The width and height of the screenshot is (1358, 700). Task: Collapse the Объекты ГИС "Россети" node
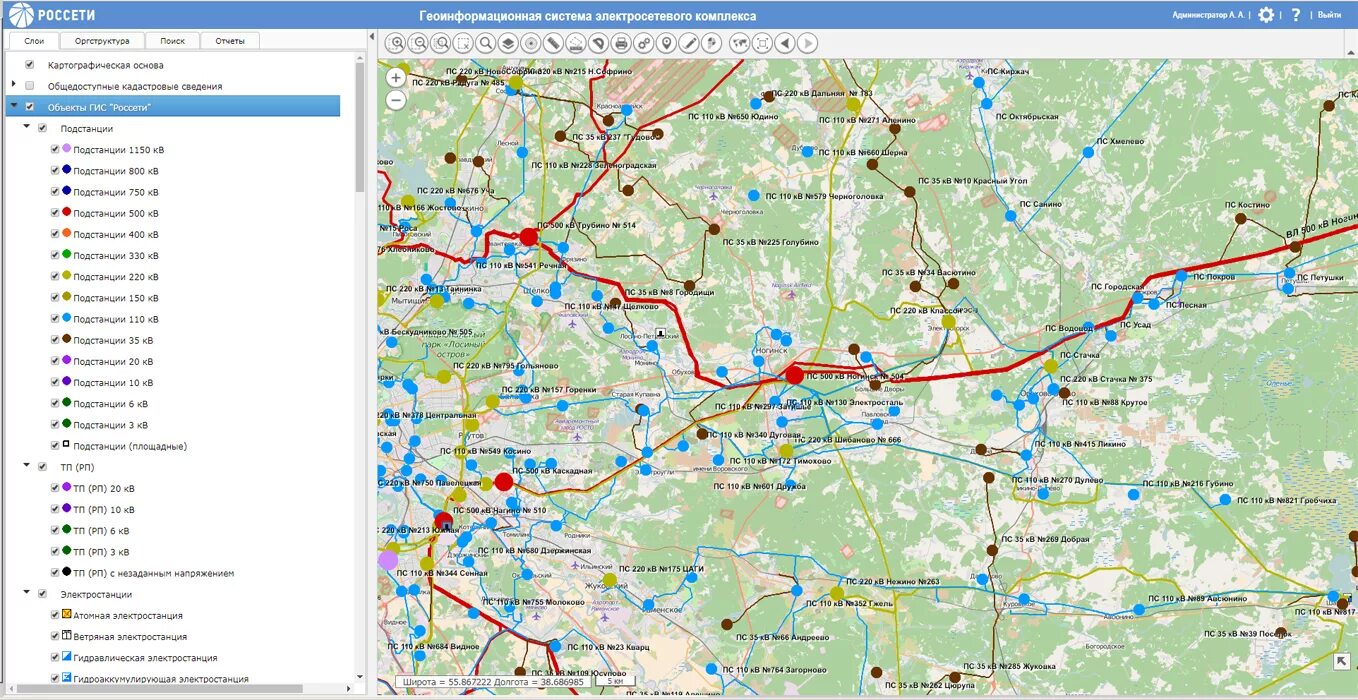point(13,106)
